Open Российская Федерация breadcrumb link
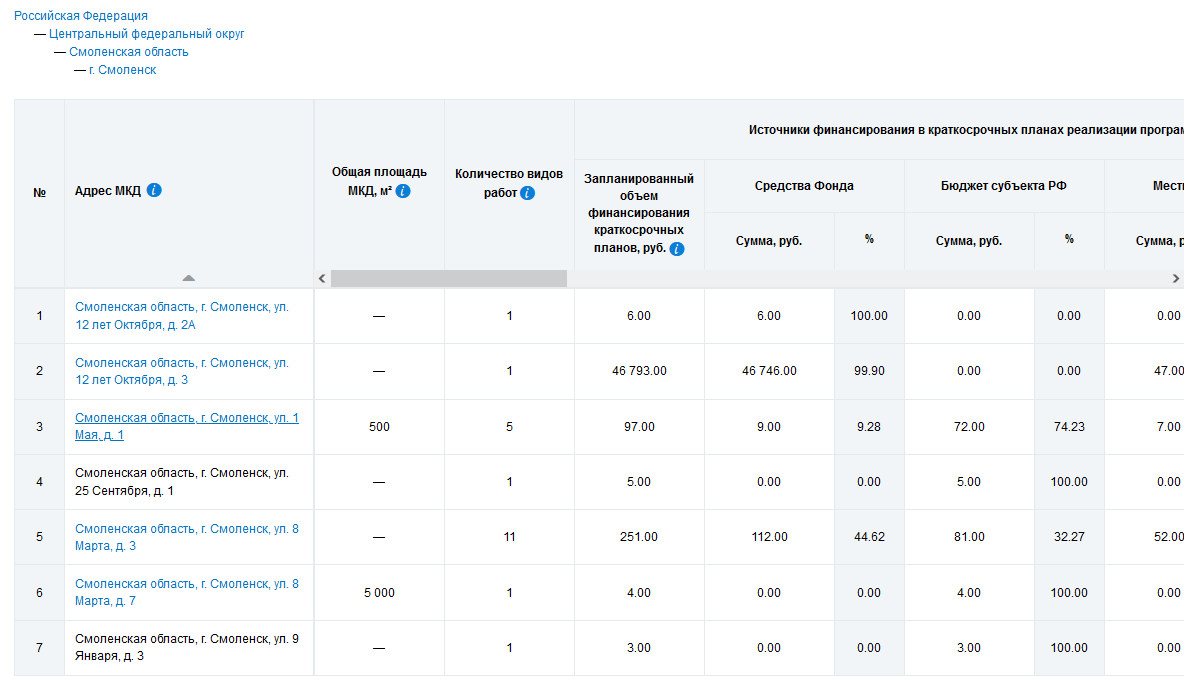The height and width of the screenshot is (686, 1200). [x=81, y=16]
